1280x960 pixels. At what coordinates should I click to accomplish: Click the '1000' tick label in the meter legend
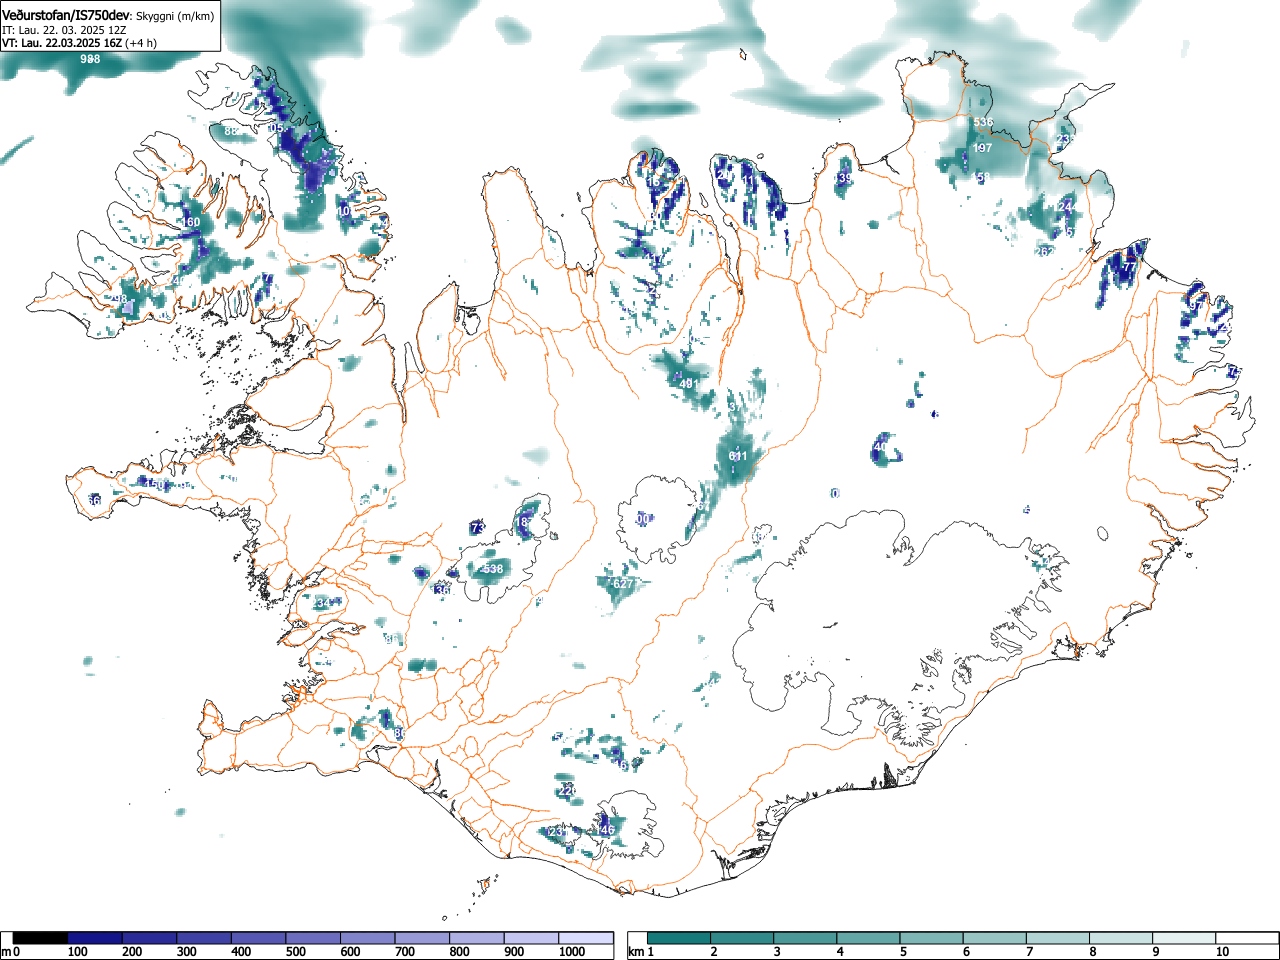click(571, 952)
